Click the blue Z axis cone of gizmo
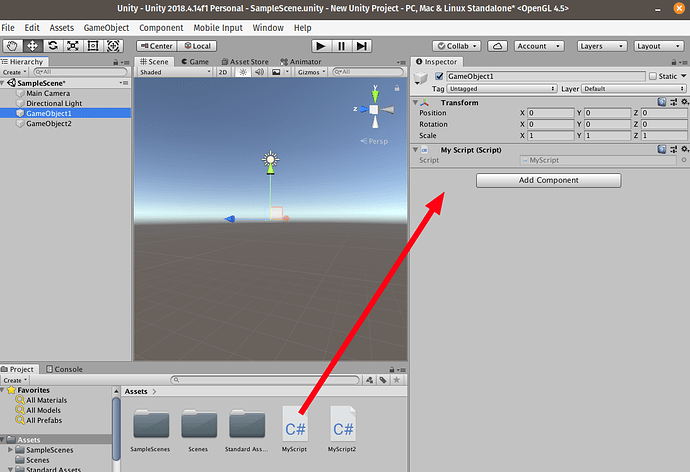 point(363,109)
